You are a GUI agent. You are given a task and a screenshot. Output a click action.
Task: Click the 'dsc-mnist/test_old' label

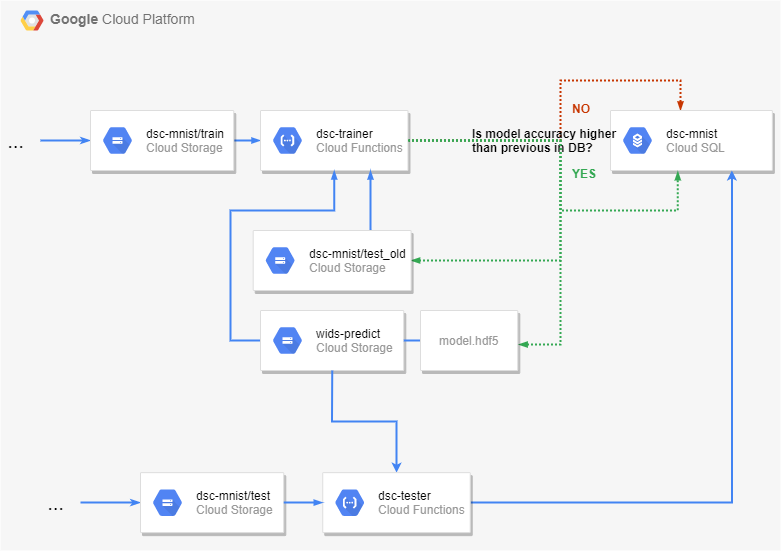pos(357,254)
